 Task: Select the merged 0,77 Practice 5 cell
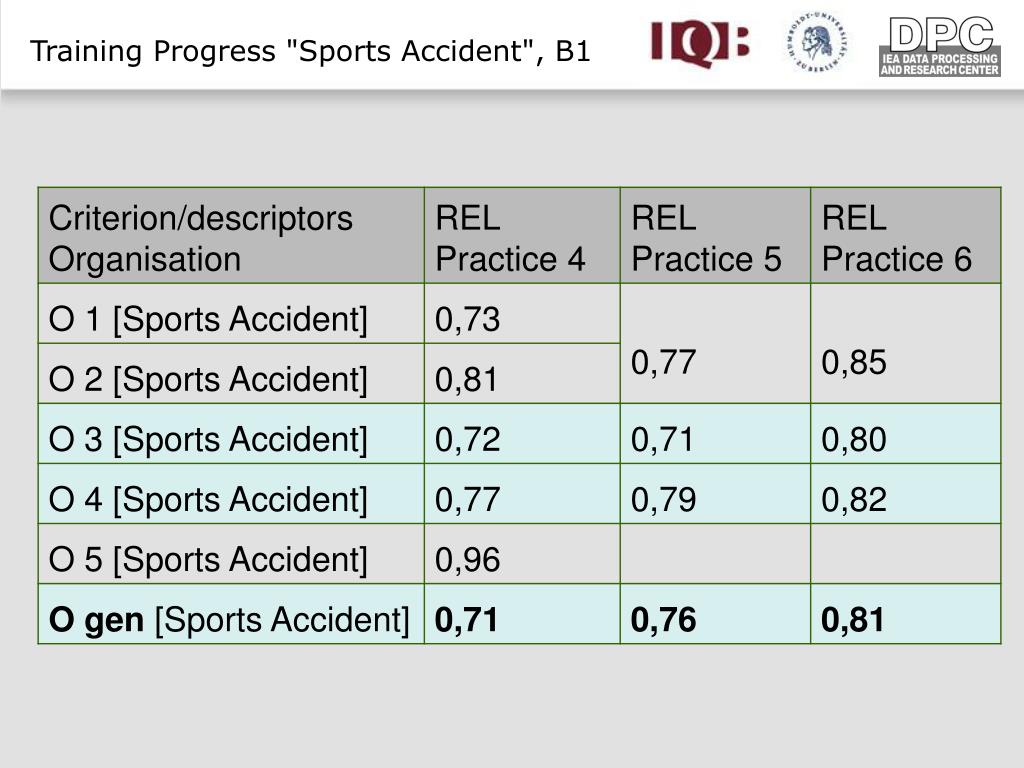coord(715,344)
